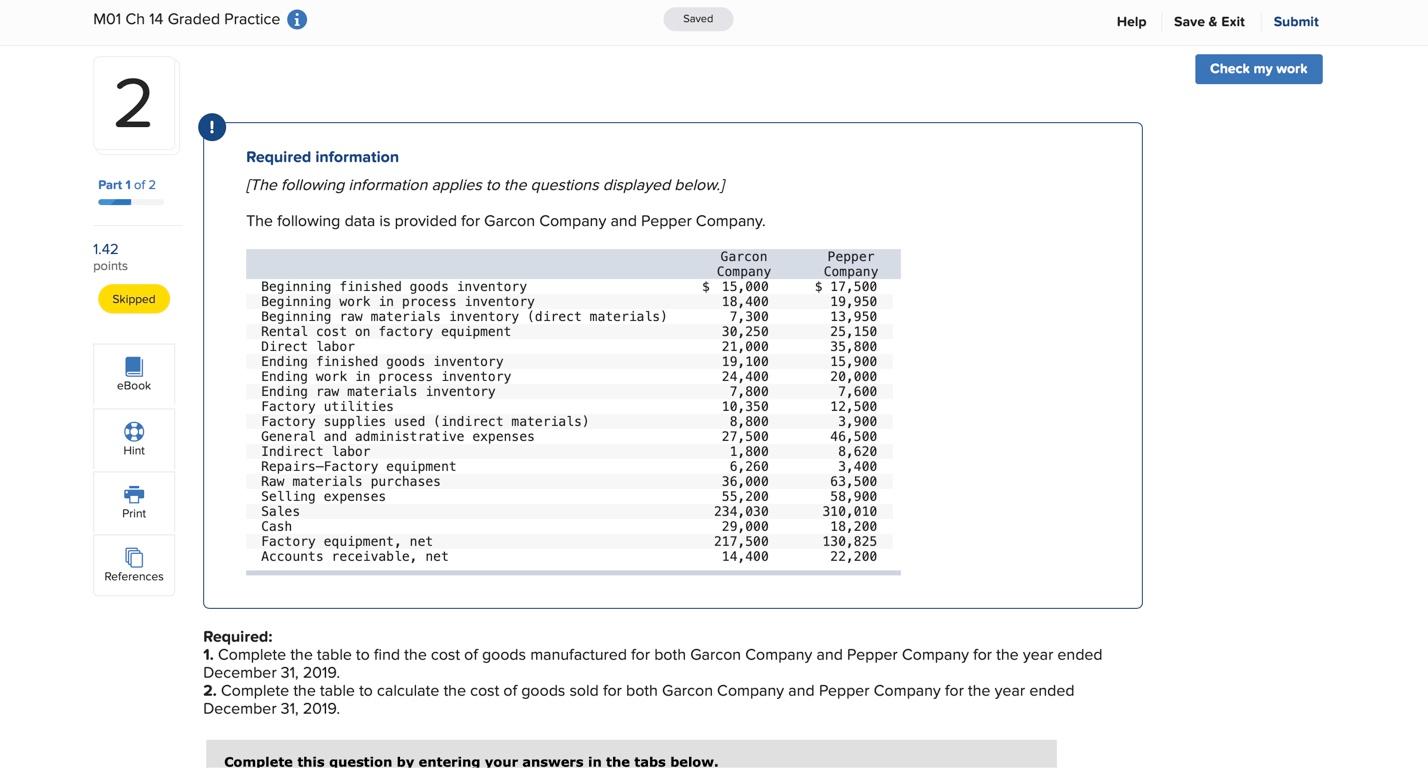
Task: Click the M01 Ch 14 Graded Practice title
Action: [186, 19]
